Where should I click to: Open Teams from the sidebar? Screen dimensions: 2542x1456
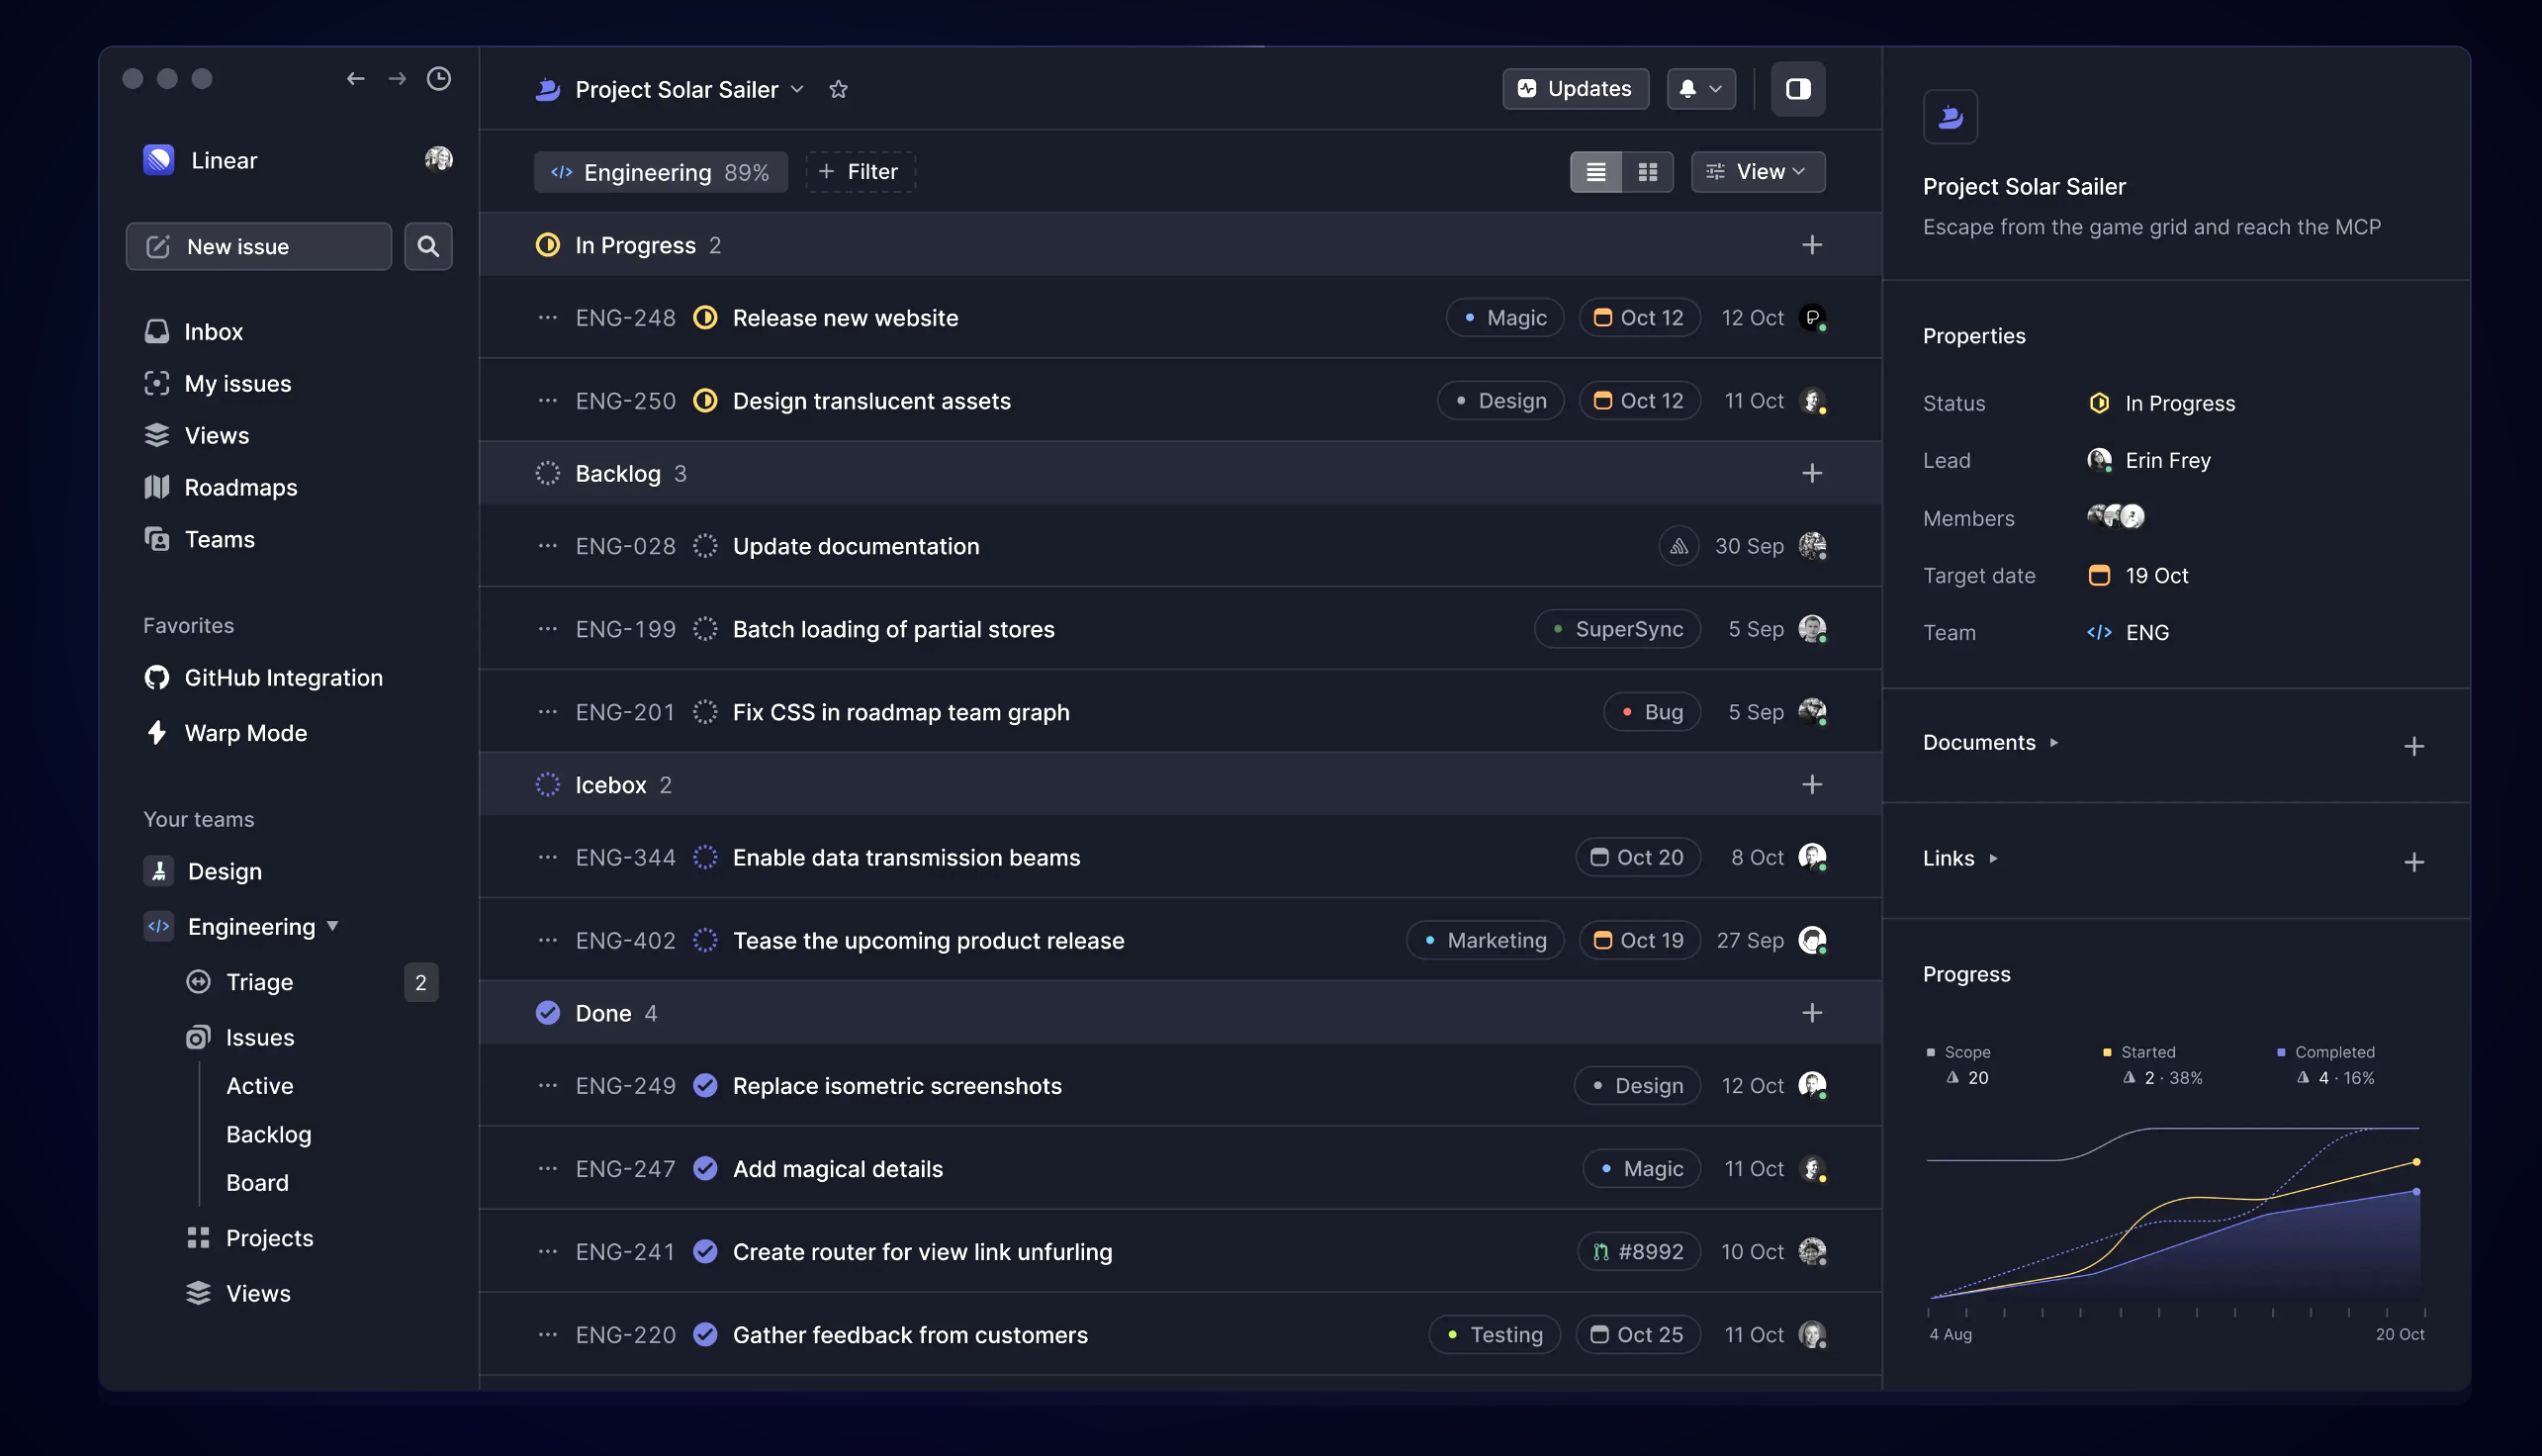pos(218,539)
